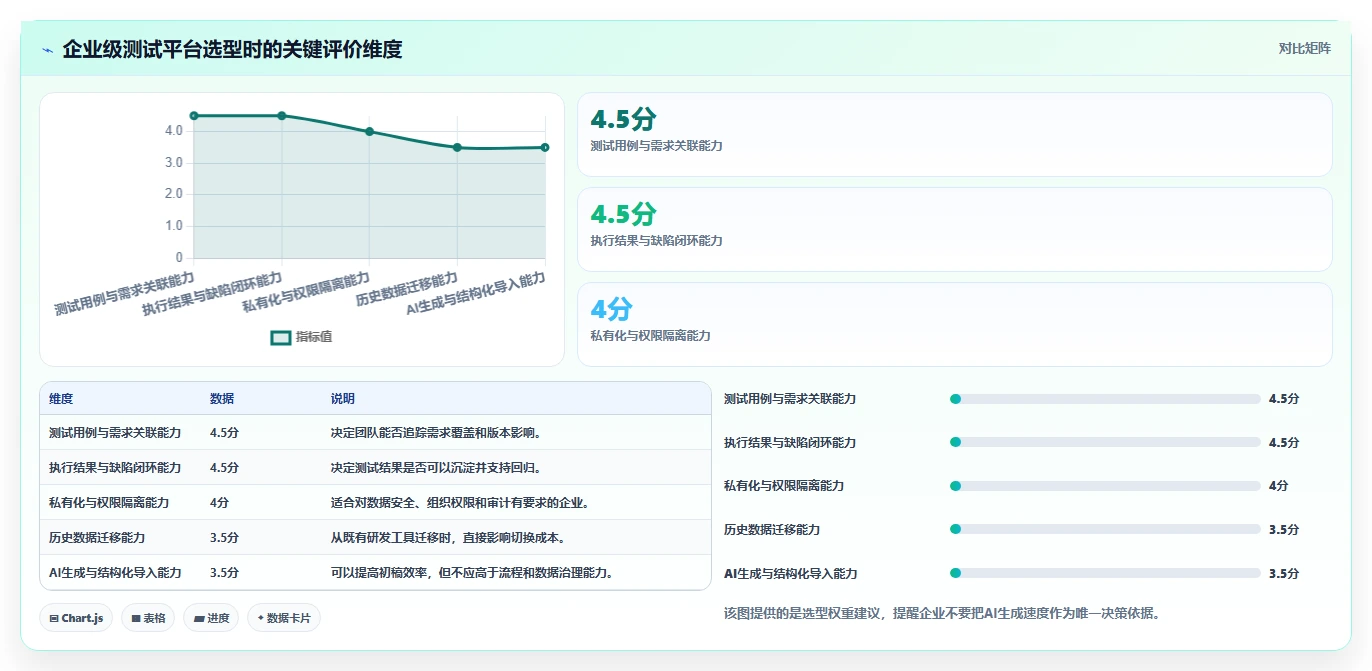Viewport: 1372px width, 671px height.
Task: Click the 历史数据迁移能力 progress bar
Action: 1105,529
